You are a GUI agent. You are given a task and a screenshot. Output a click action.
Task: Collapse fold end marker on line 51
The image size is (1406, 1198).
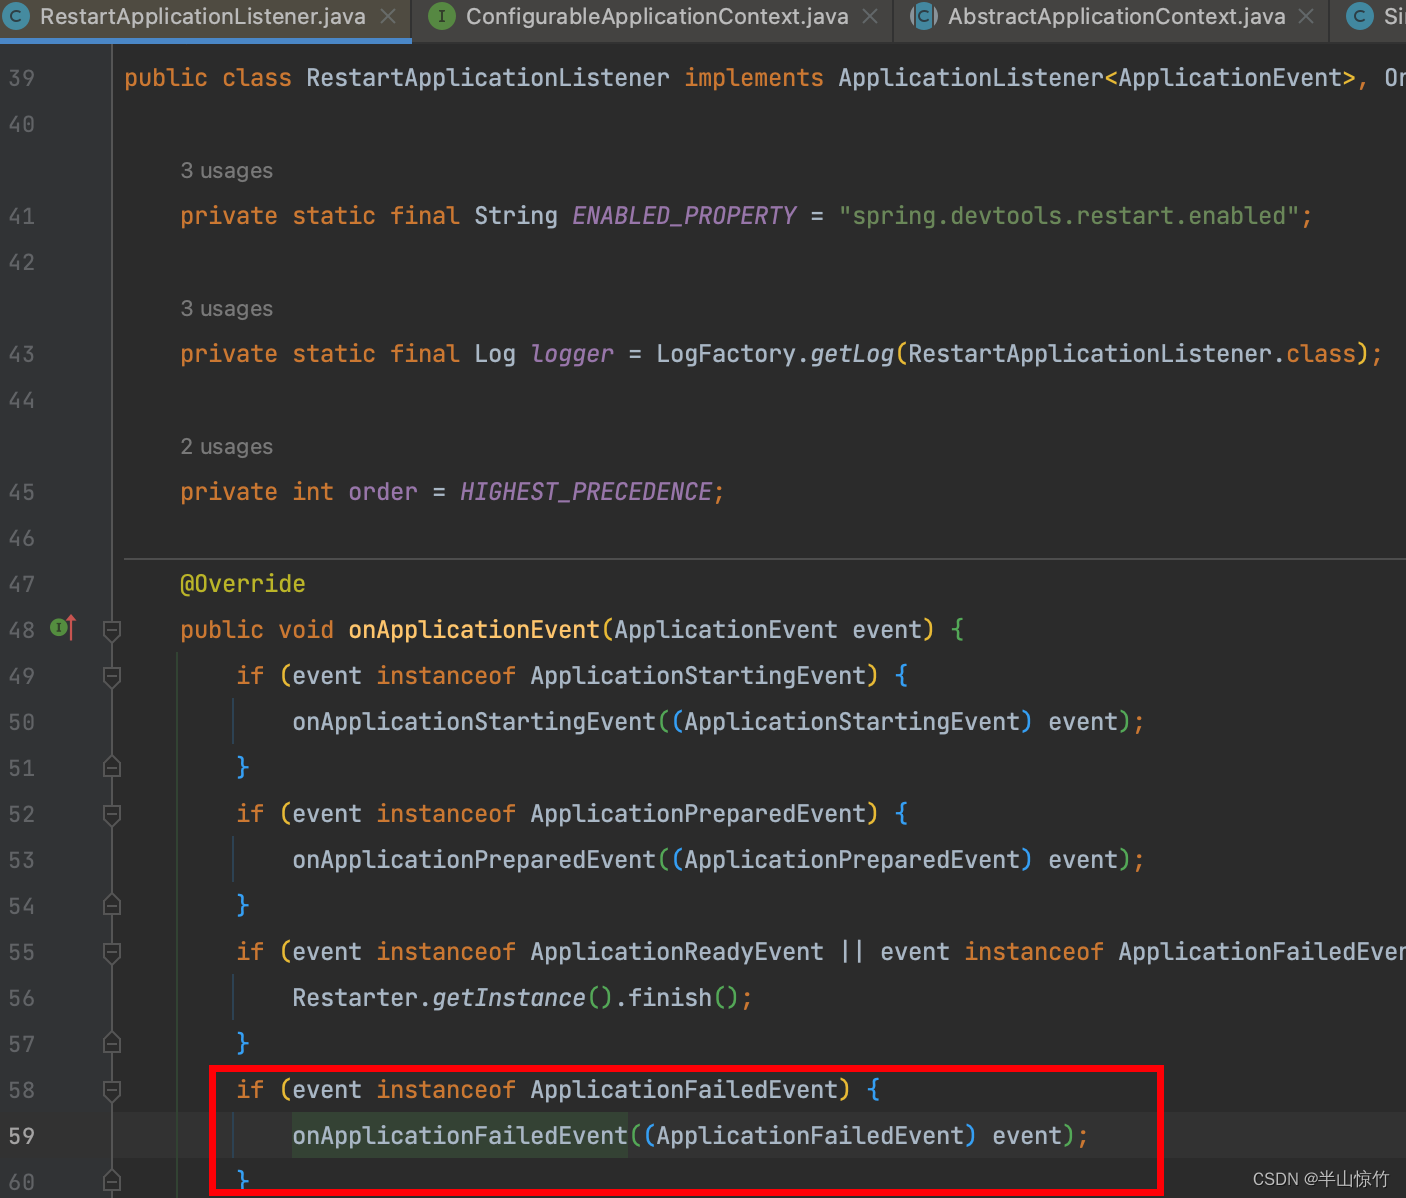point(112,768)
